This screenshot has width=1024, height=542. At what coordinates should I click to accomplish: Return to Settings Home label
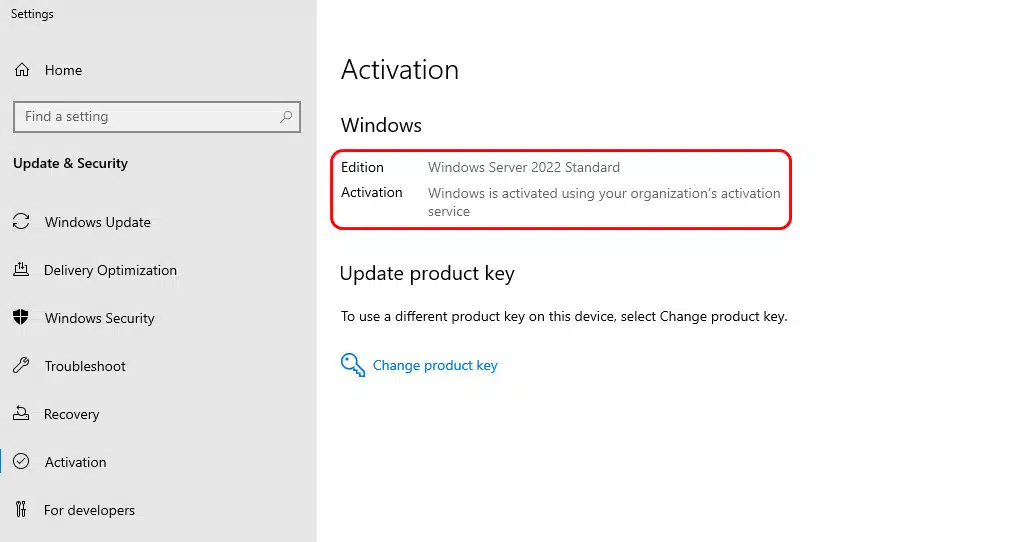[x=63, y=70]
